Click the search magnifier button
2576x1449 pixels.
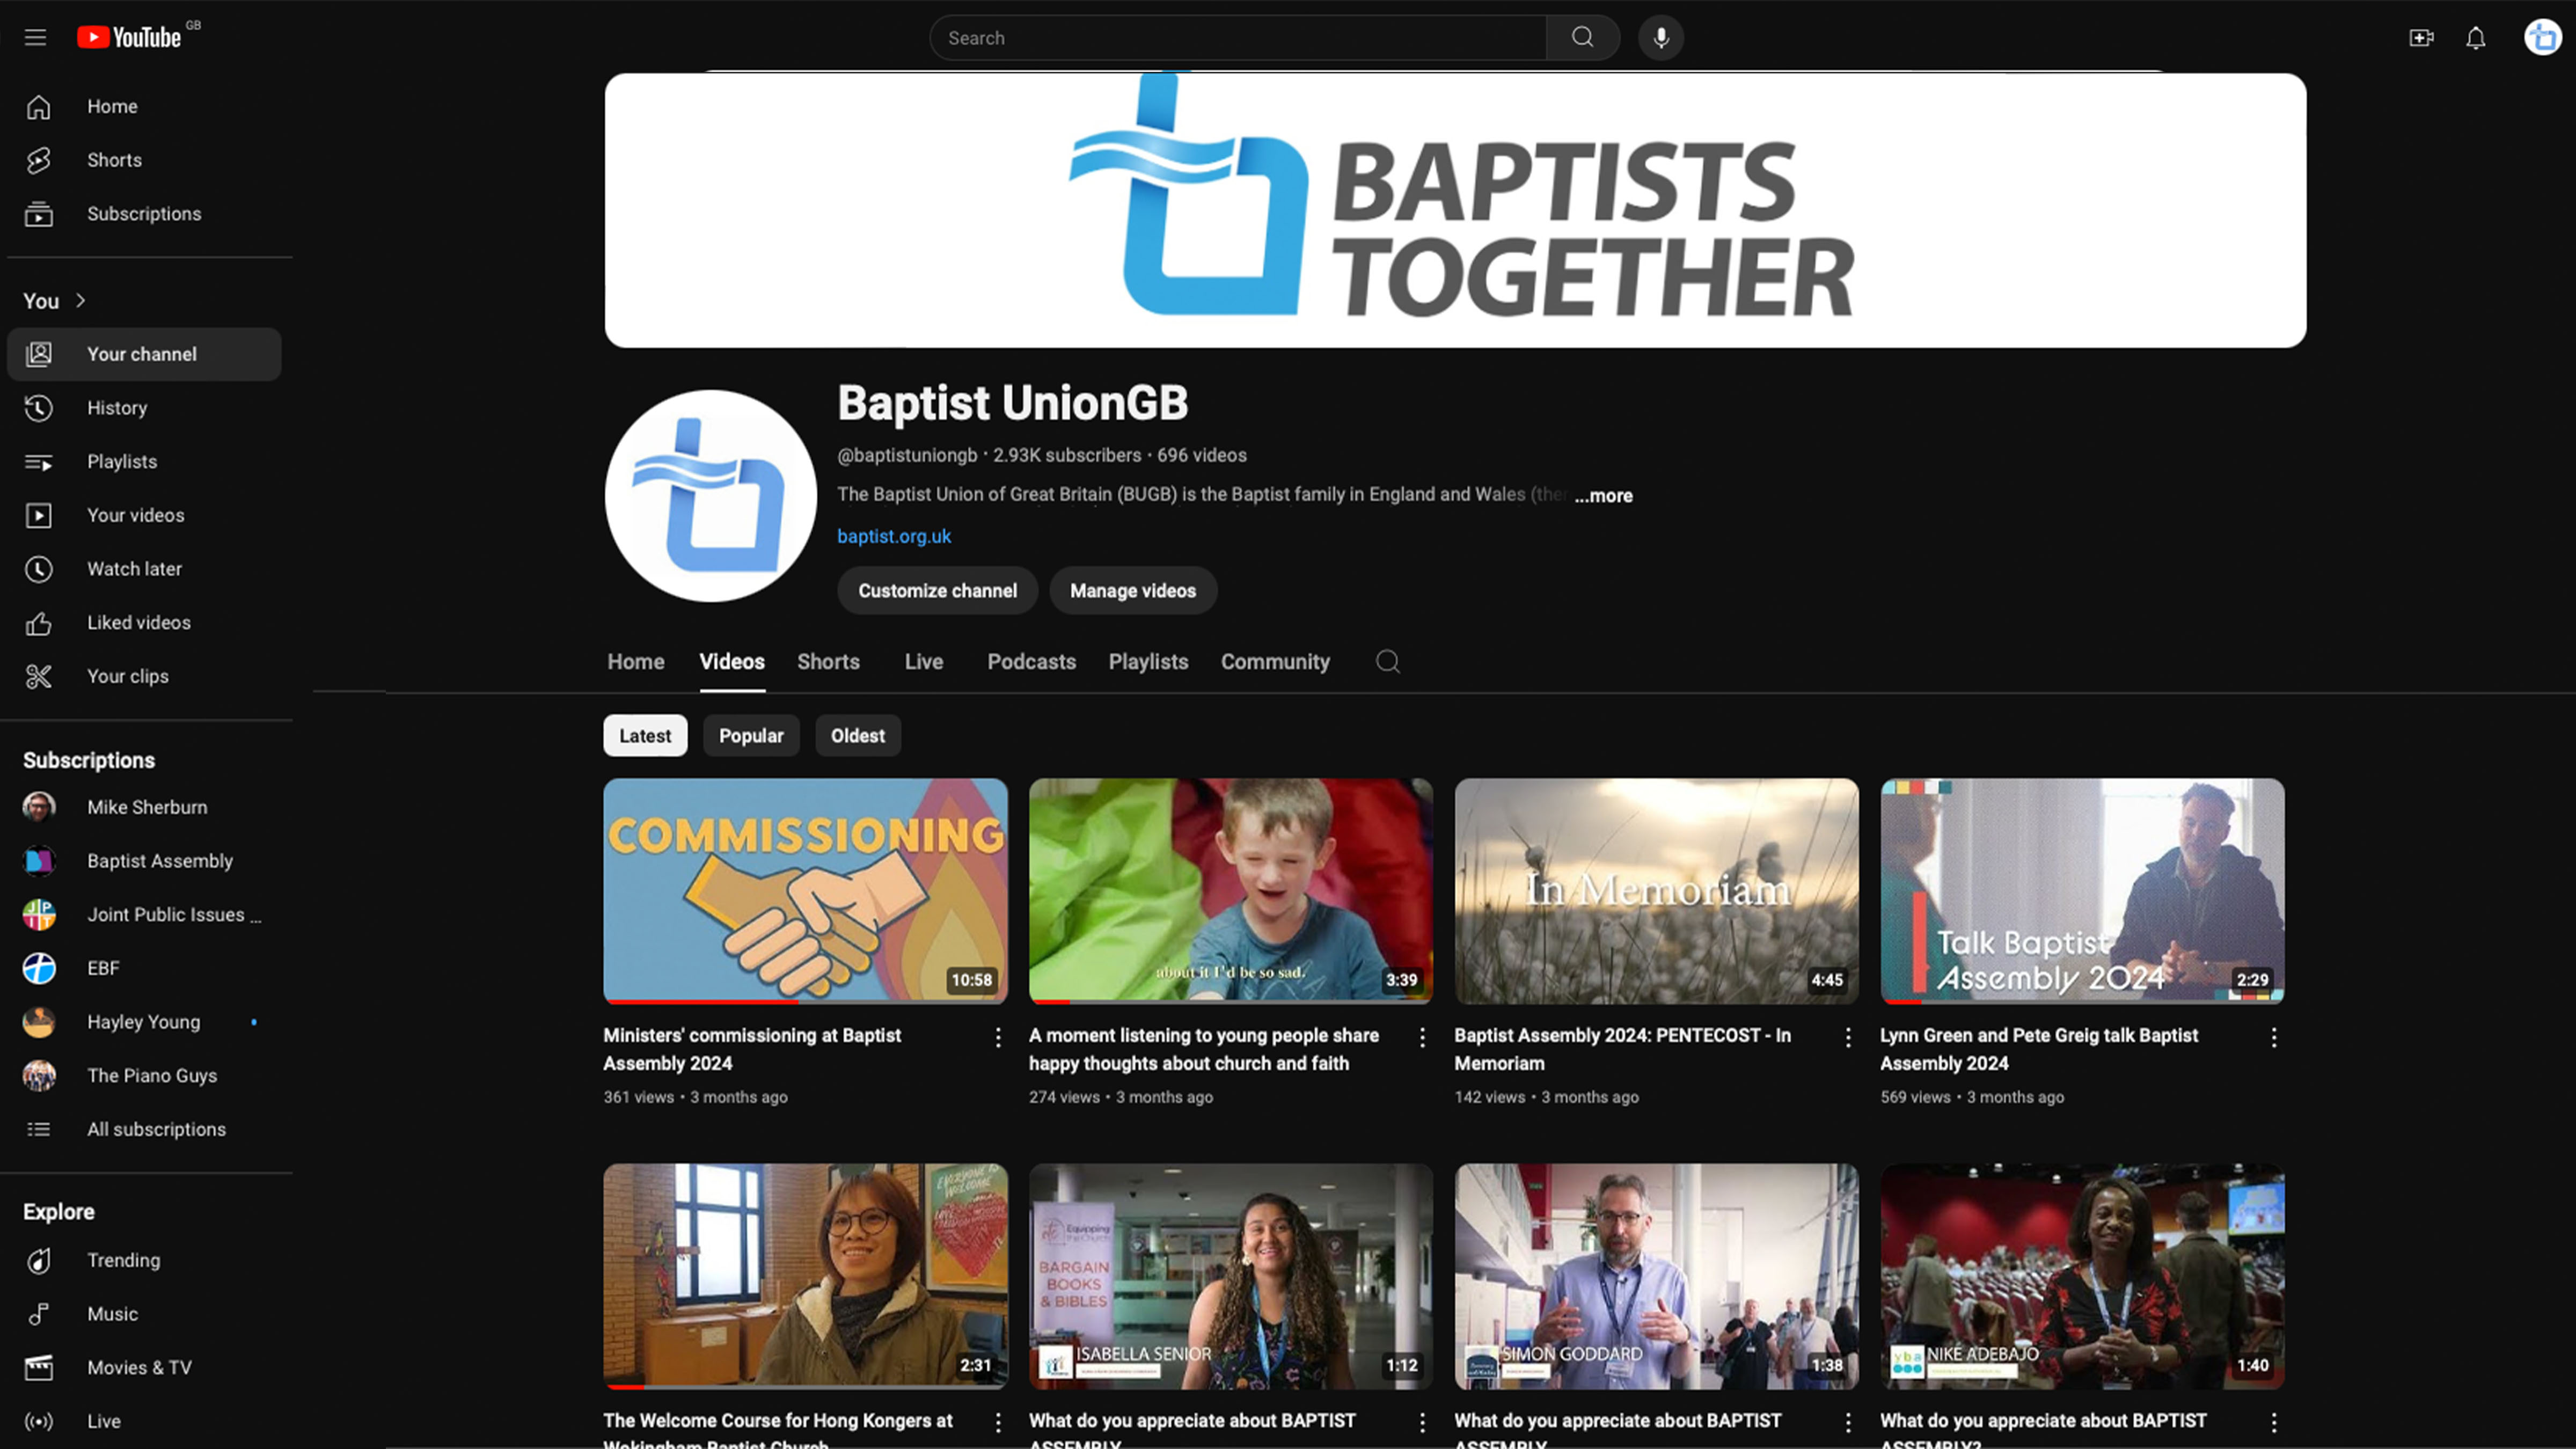(x=1582, y=38)
